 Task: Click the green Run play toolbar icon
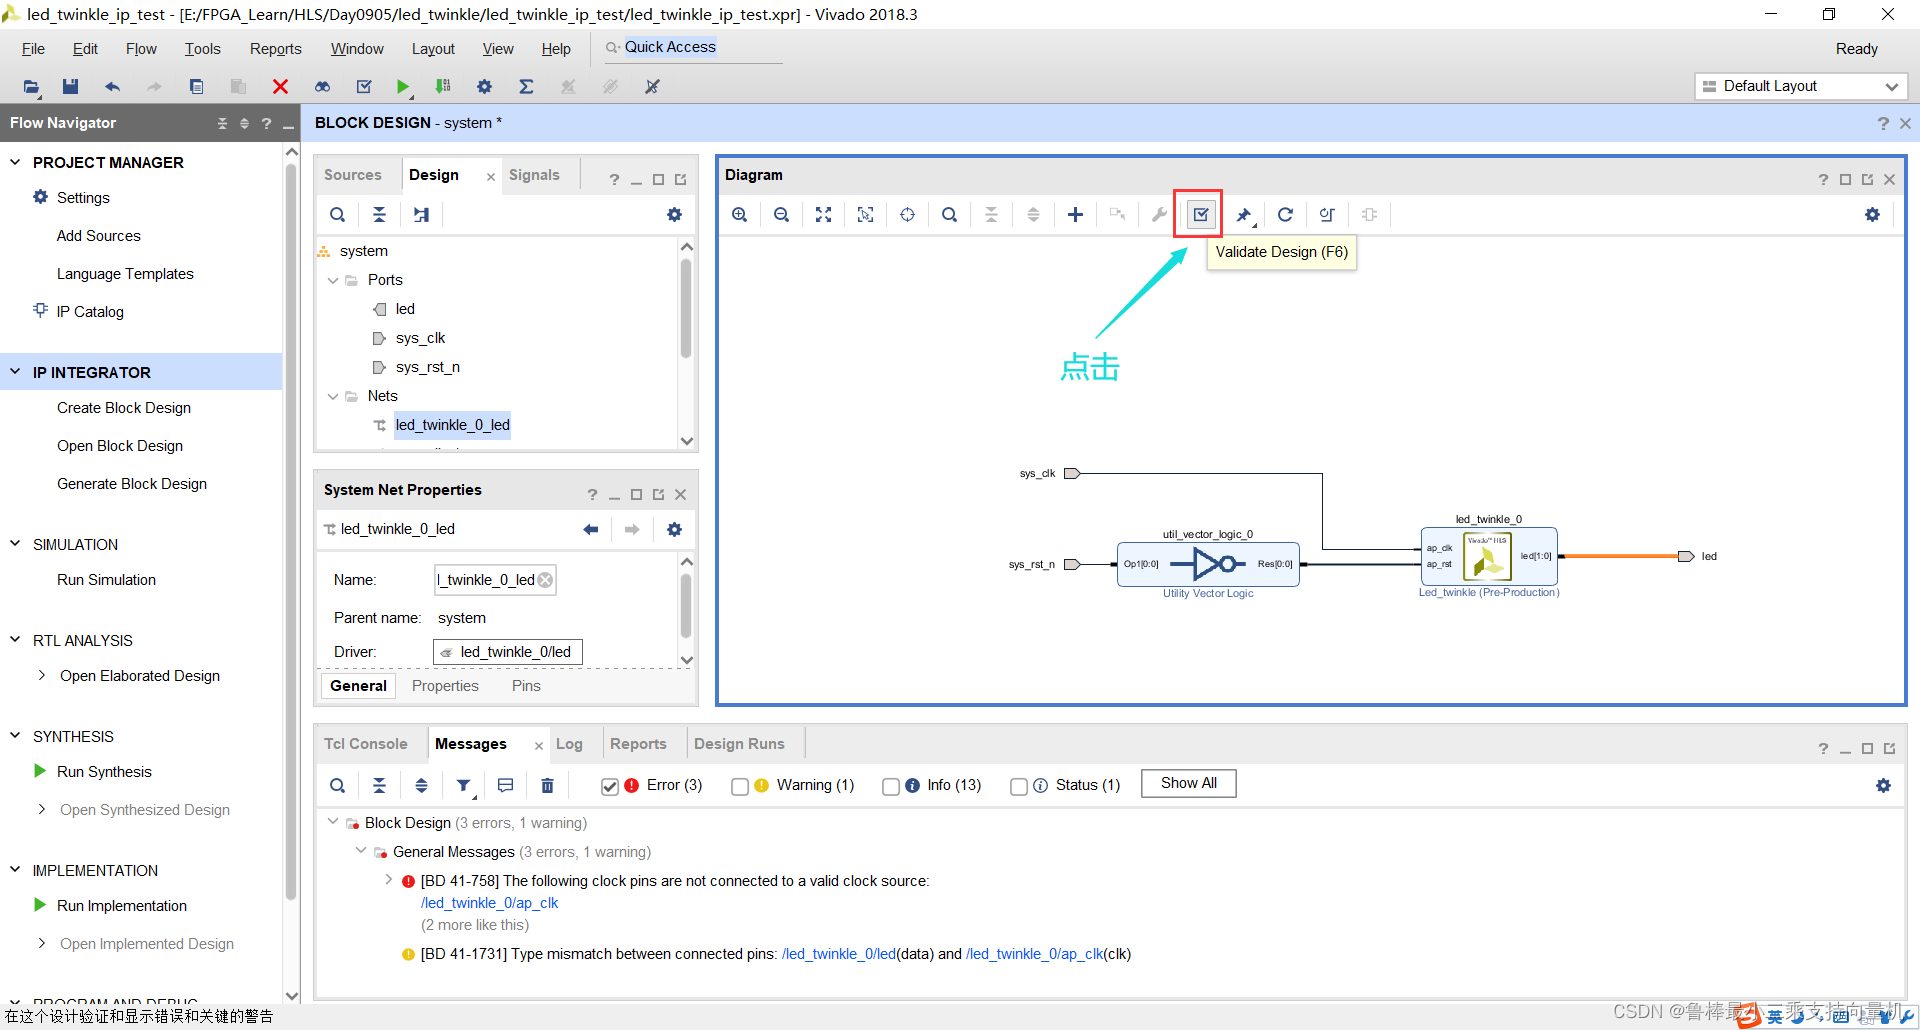coord(402,87)
